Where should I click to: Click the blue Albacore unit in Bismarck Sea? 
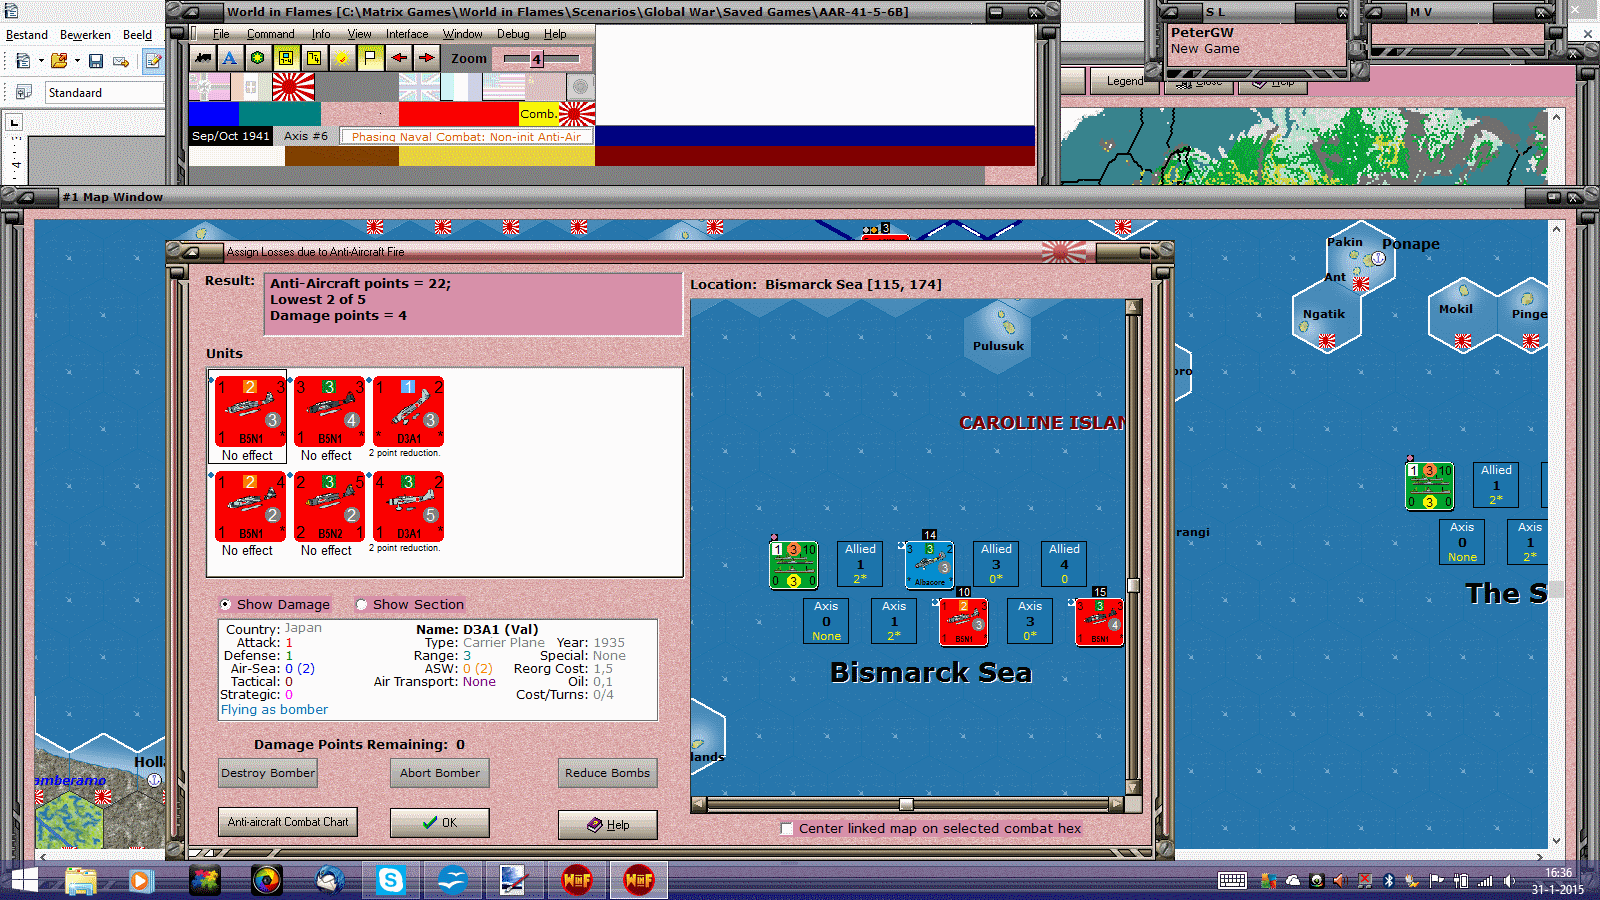point(929,565)
